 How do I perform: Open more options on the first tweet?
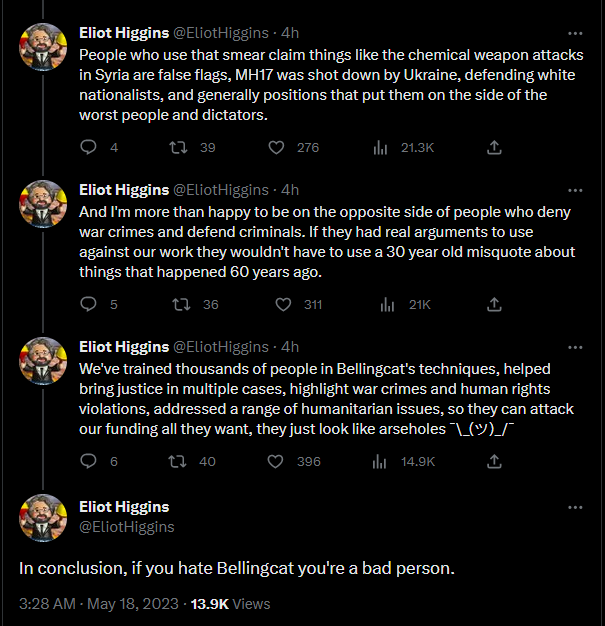tap(574, 33)
